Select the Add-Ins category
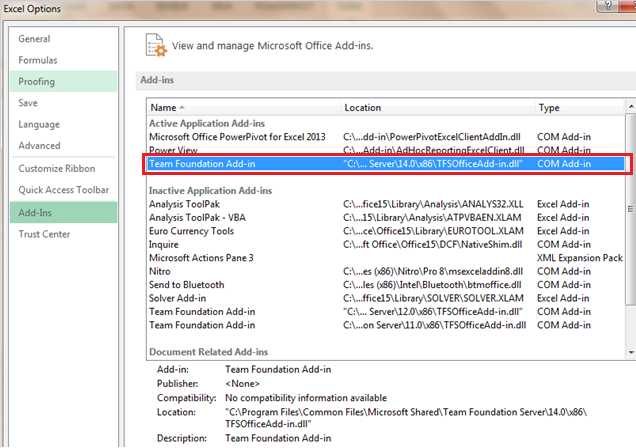The width and height of the screenshot is (636, 448). click(63, 212)
